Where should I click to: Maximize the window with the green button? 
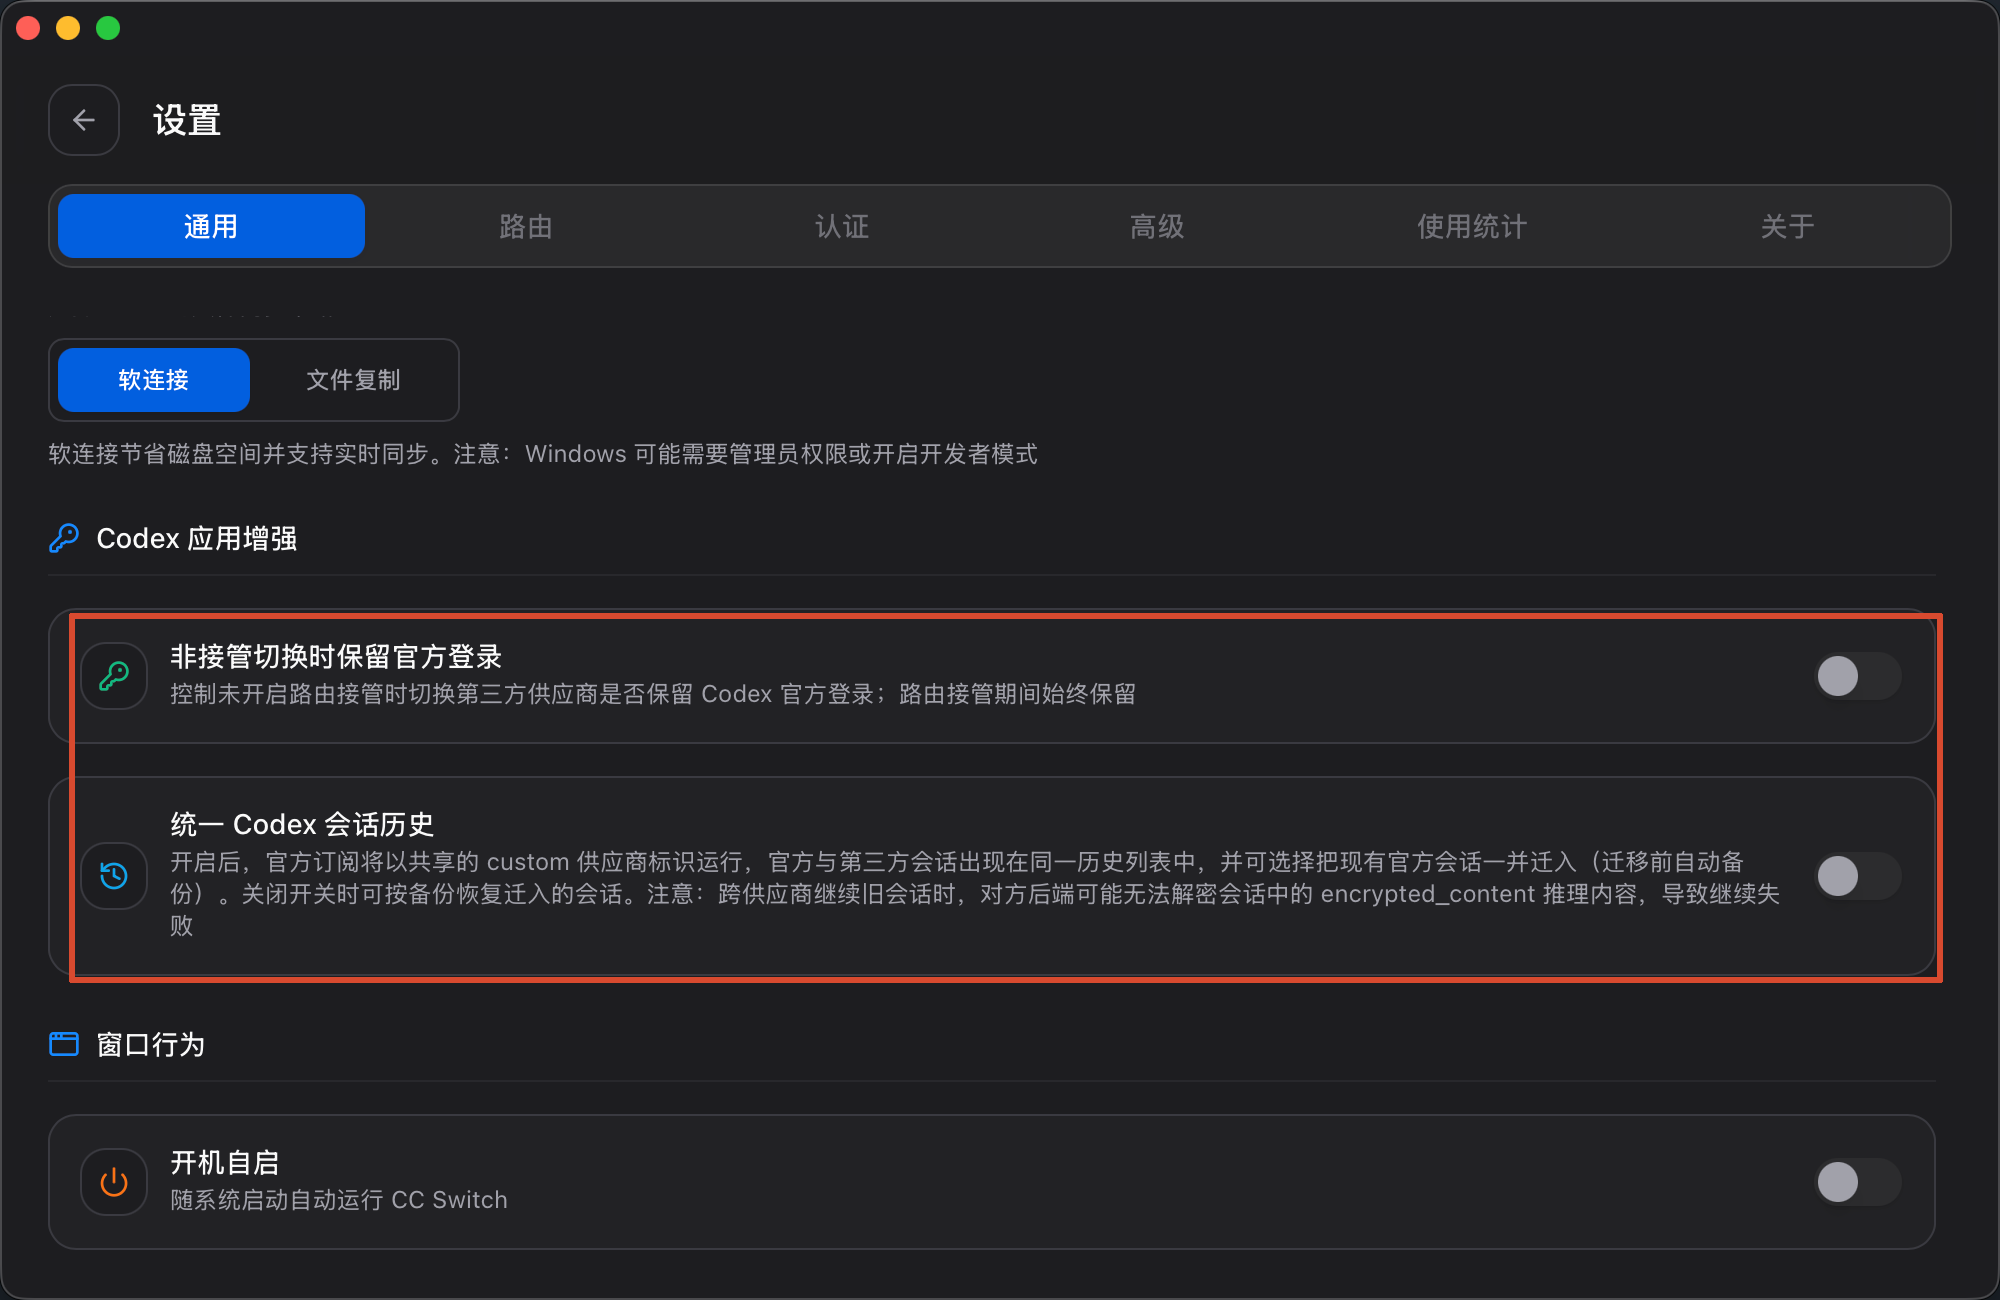[108, 28]
